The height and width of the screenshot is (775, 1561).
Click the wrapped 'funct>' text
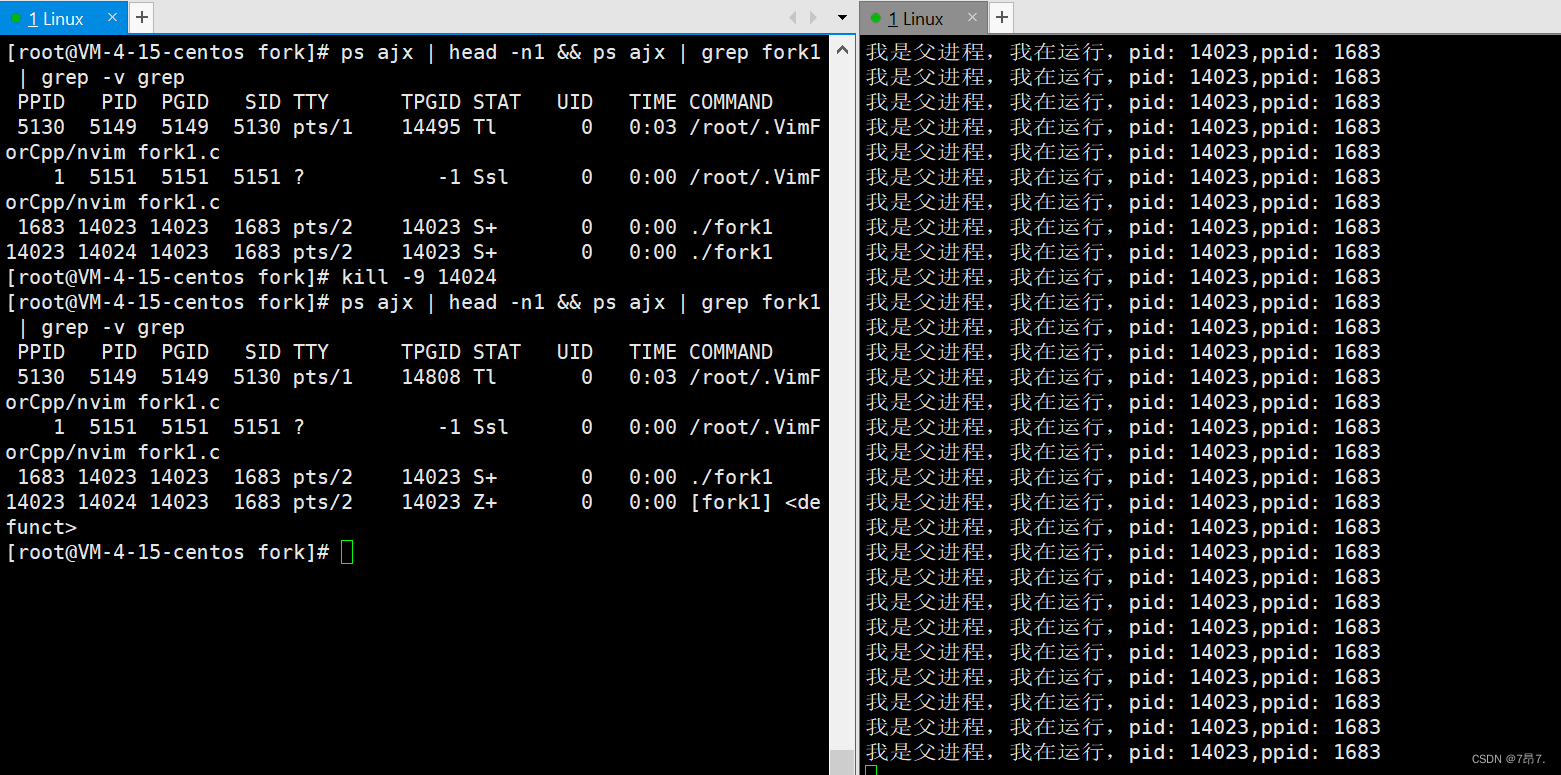pyautogui.click(x=41, y=527)
